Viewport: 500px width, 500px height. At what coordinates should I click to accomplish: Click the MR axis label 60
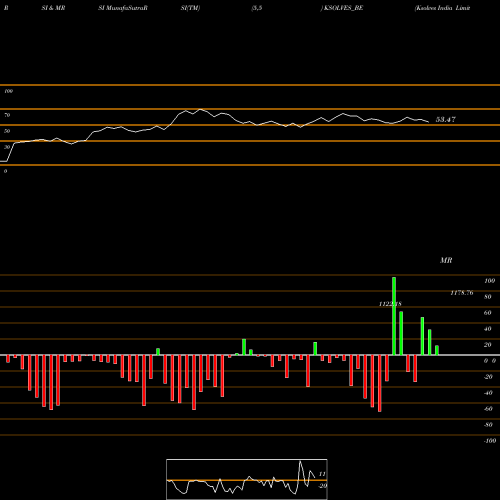[488, 313]
